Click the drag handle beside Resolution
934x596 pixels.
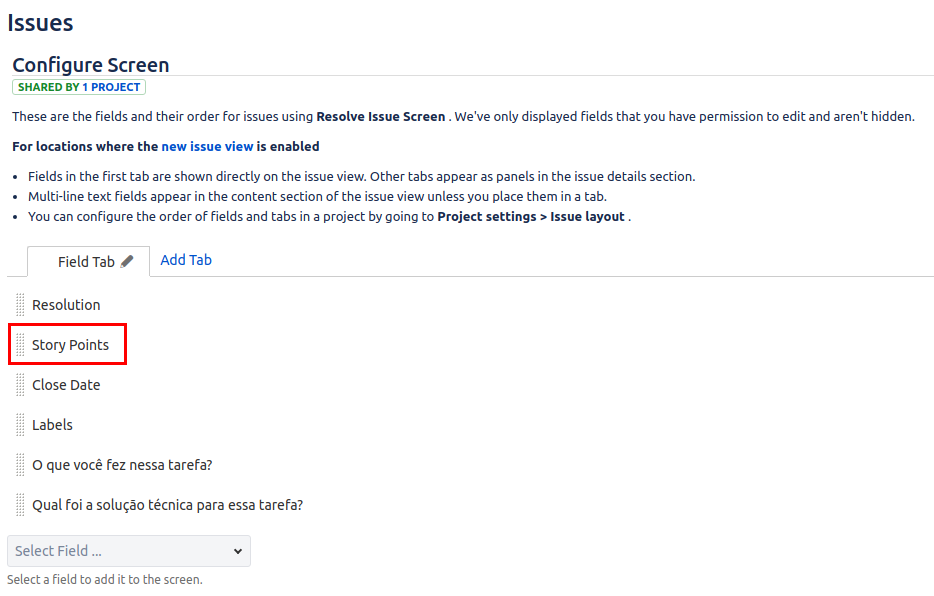pos(20,305)
